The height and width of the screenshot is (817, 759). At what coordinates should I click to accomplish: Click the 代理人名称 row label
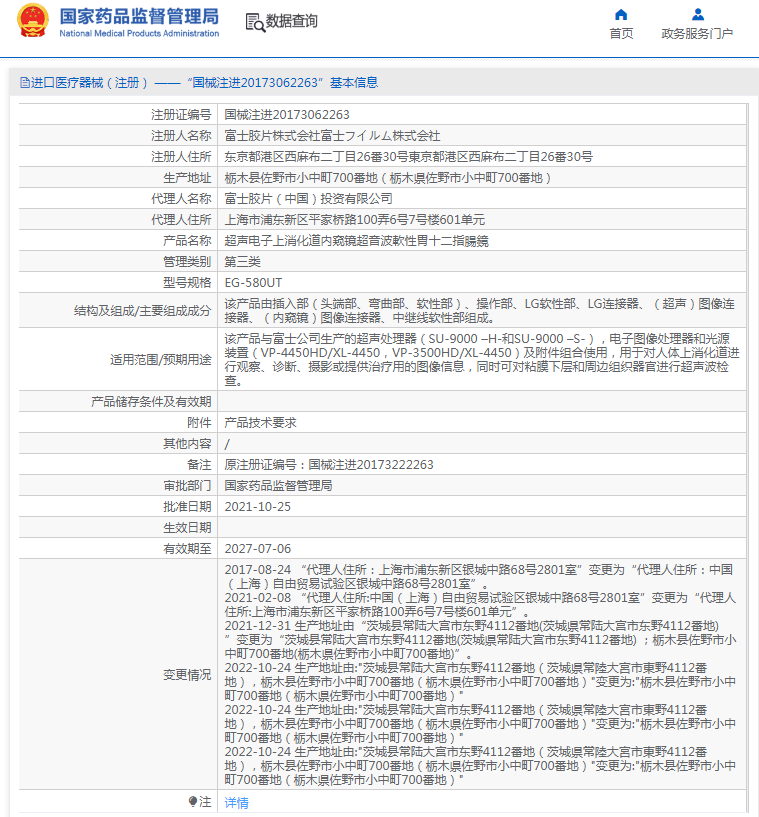181,199
